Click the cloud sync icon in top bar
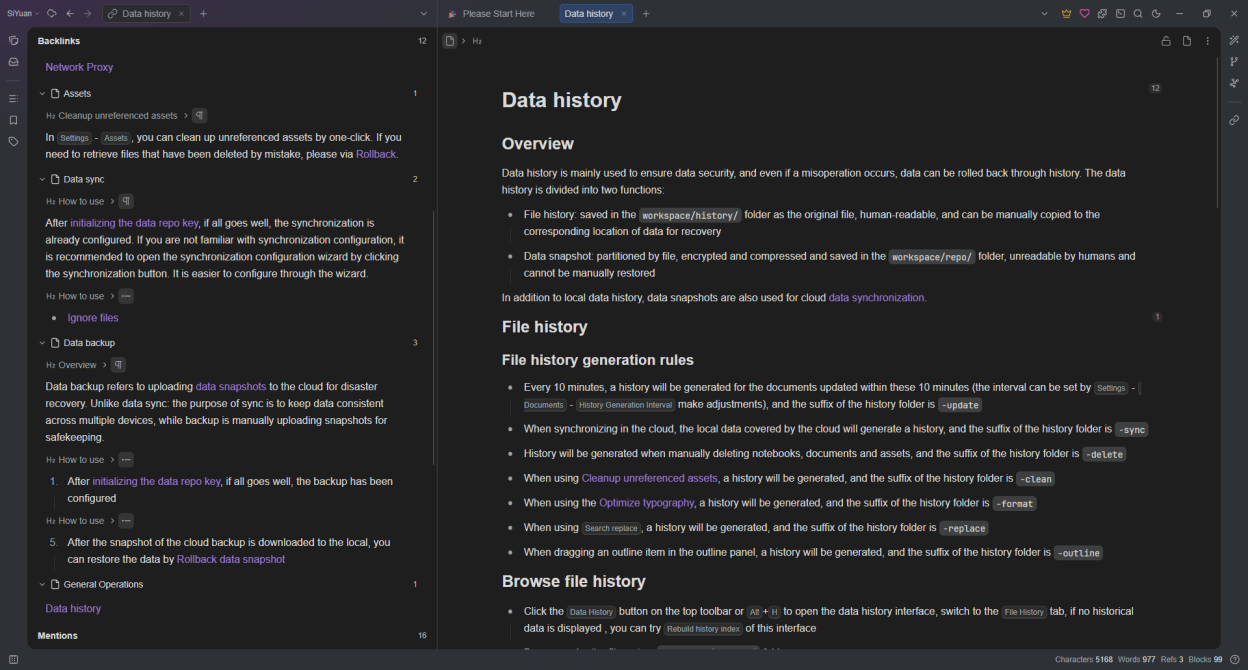This screenshot has width=1248, height=670. click(51, 14)
